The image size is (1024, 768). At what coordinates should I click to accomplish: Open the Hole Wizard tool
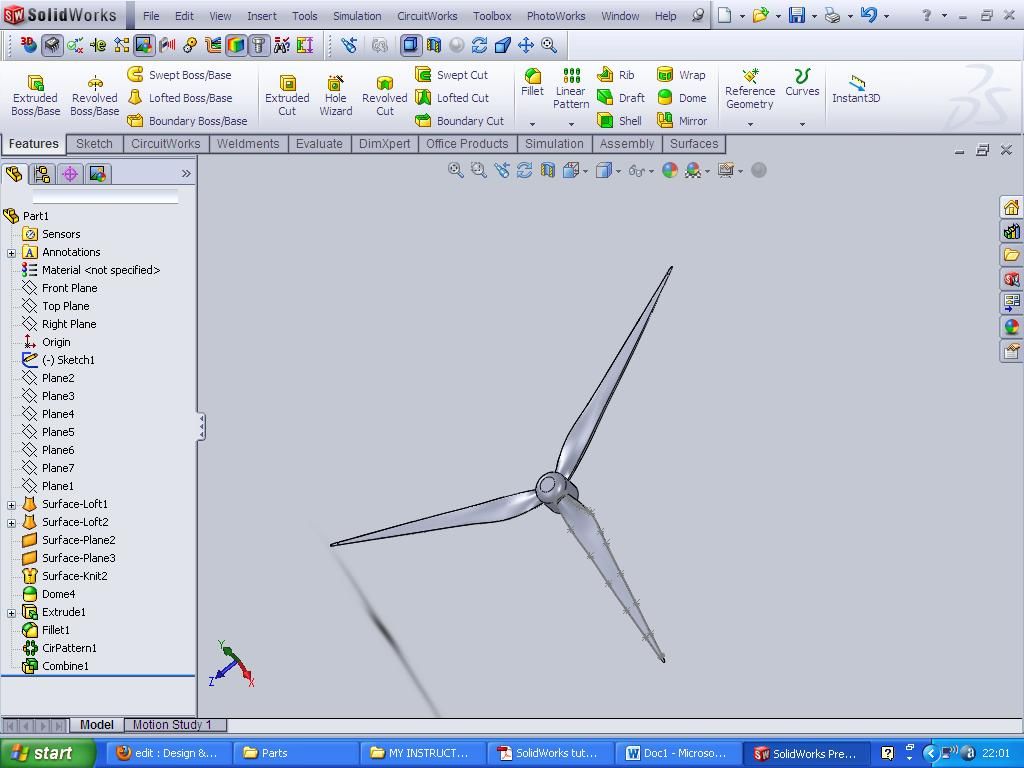[335, 96]
